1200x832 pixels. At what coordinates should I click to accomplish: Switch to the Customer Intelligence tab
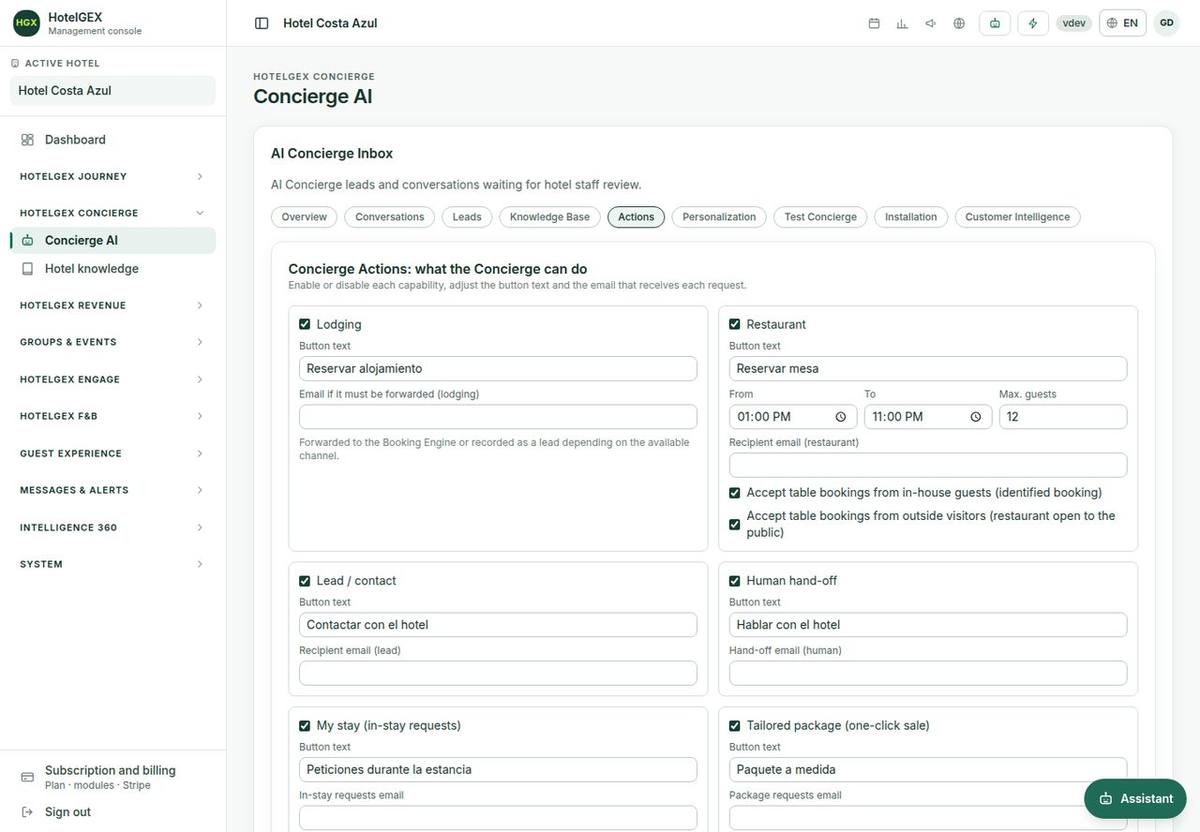[1017, 217]
